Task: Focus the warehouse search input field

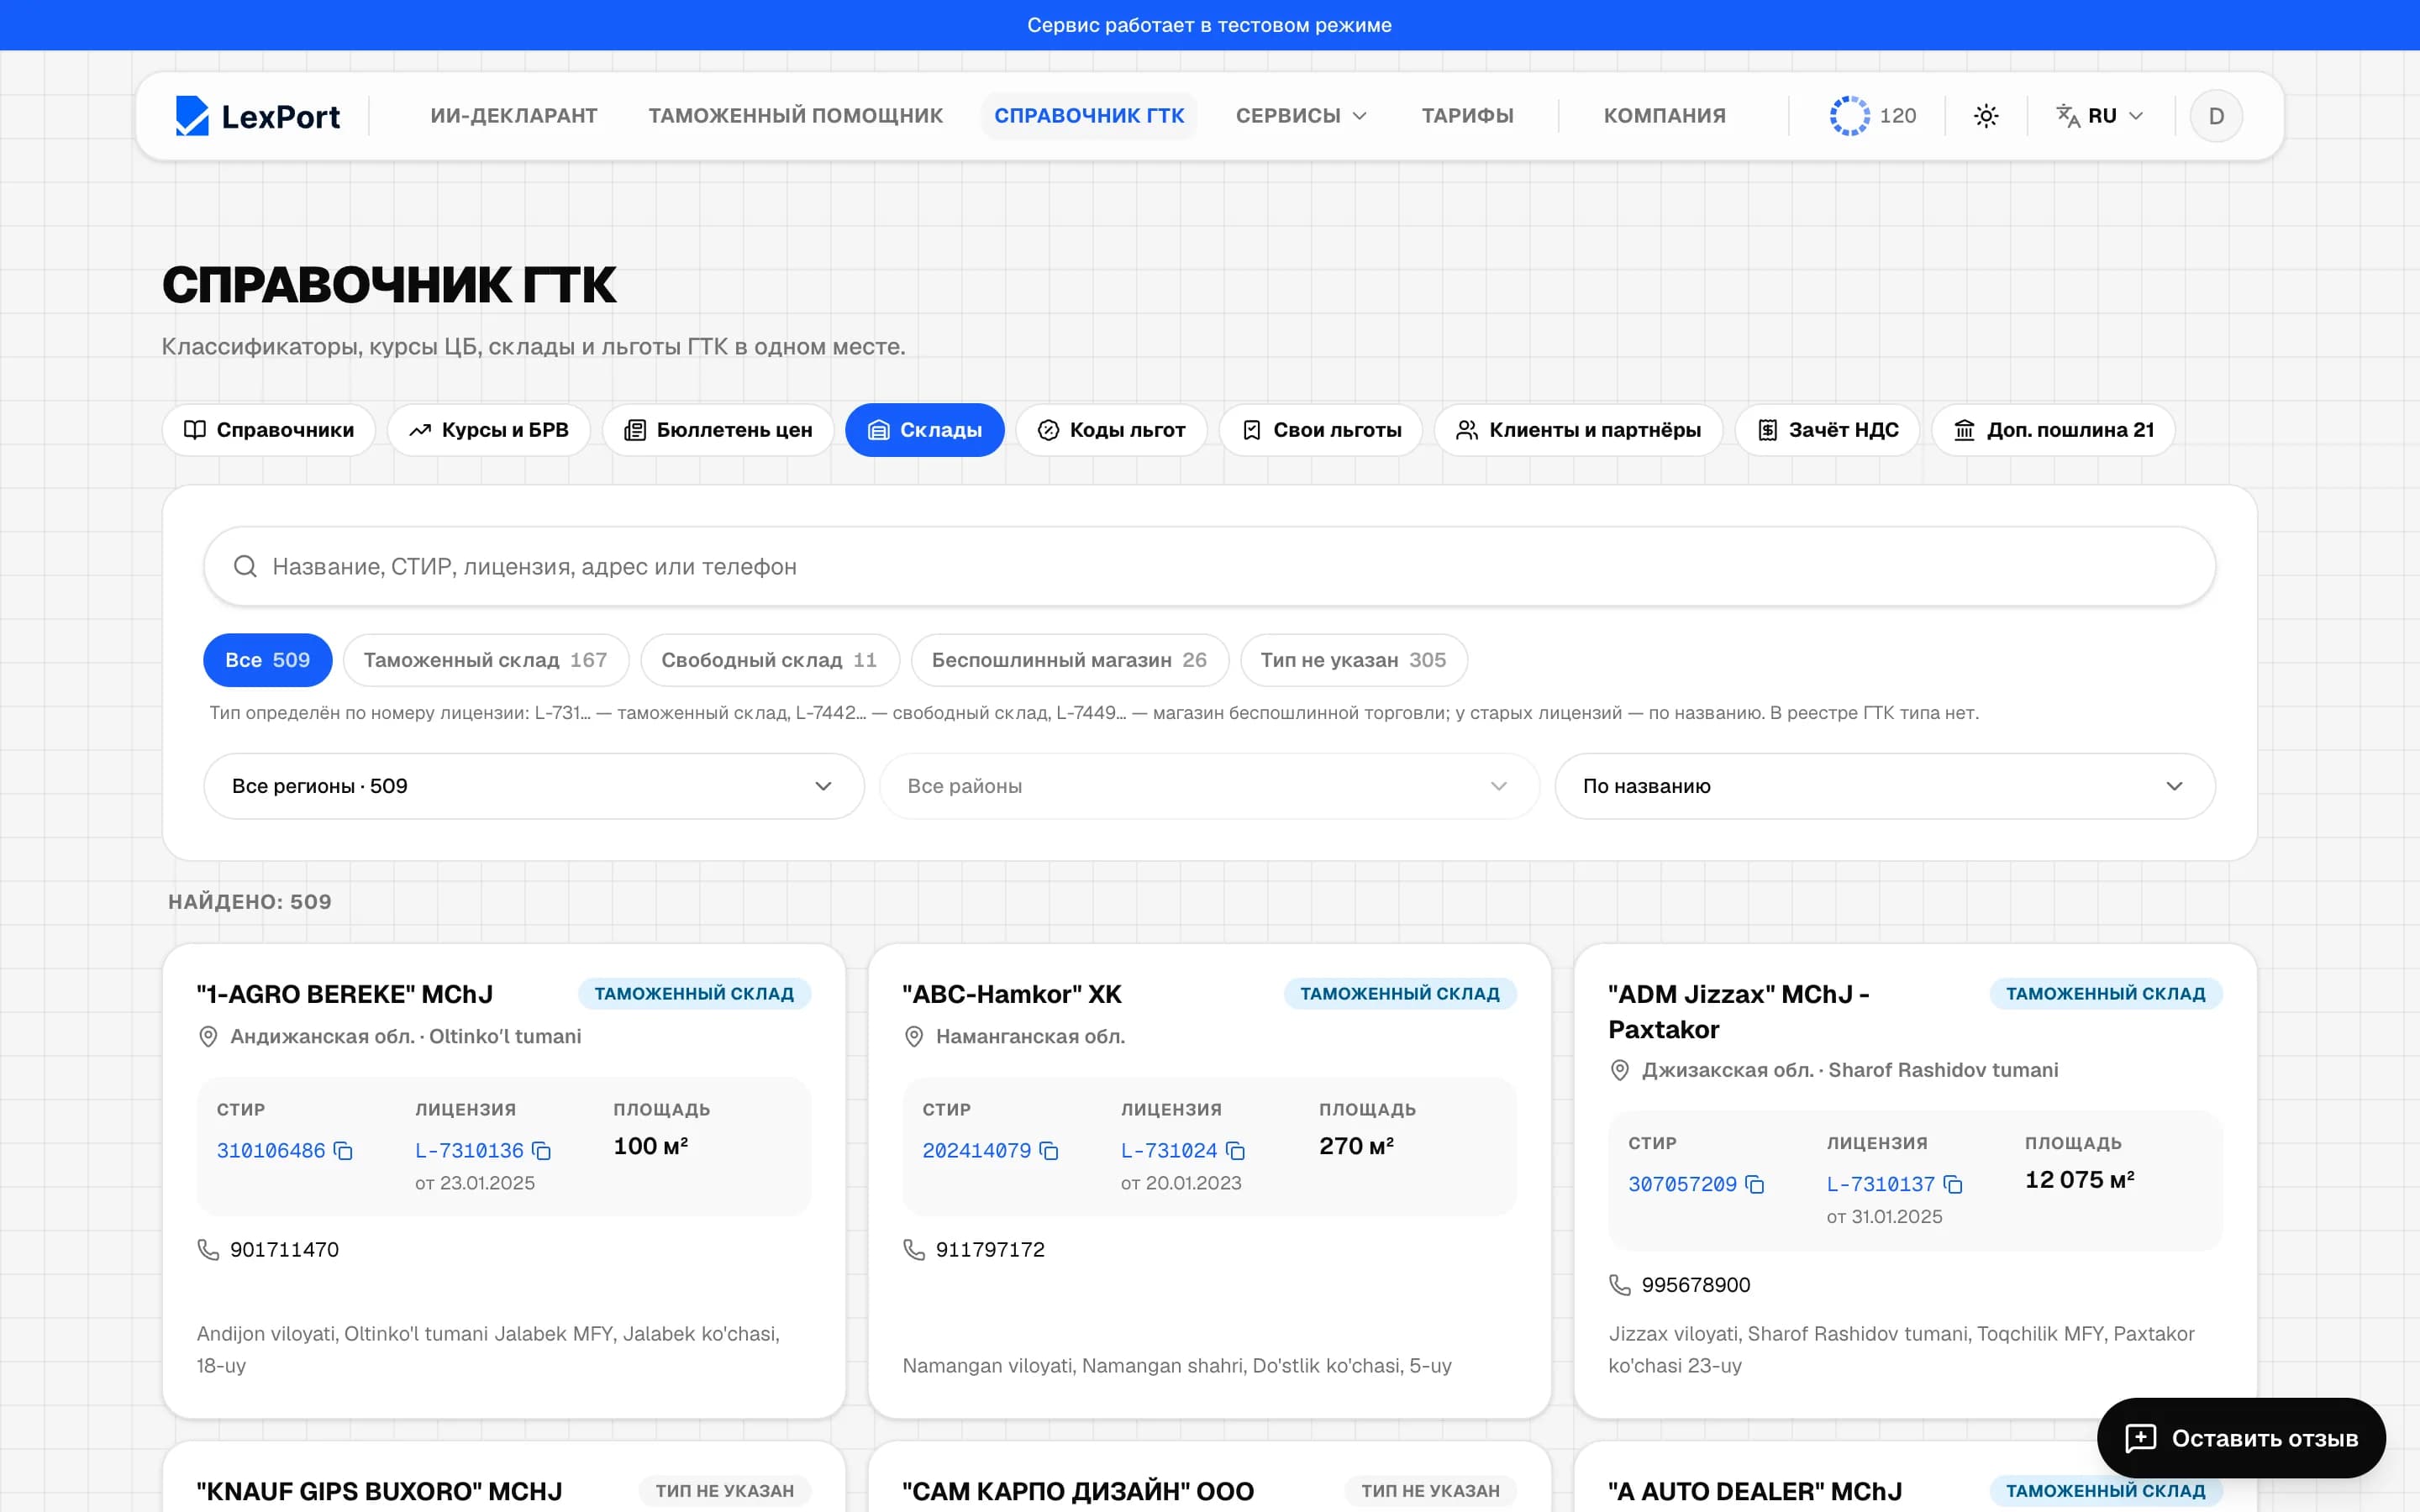Action: point(1209,567)
